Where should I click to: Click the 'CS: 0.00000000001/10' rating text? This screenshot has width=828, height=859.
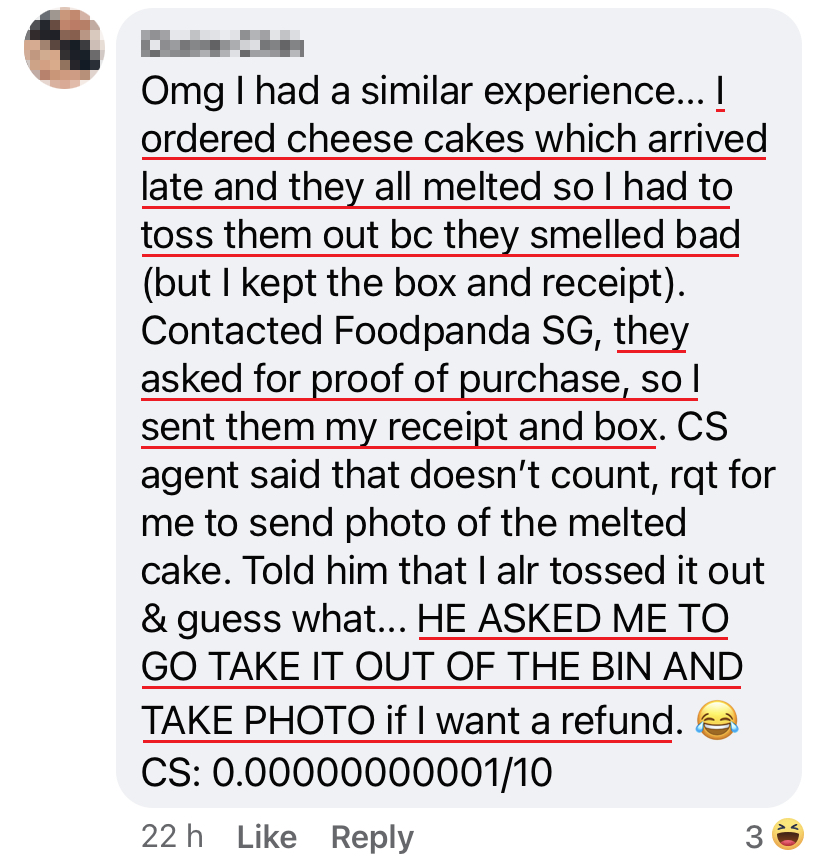[346, 772]
